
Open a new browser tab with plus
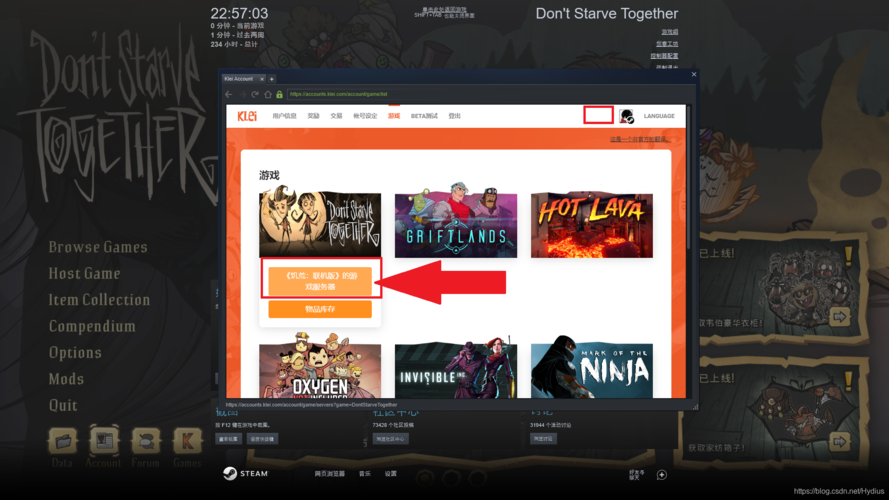[272, 79]
